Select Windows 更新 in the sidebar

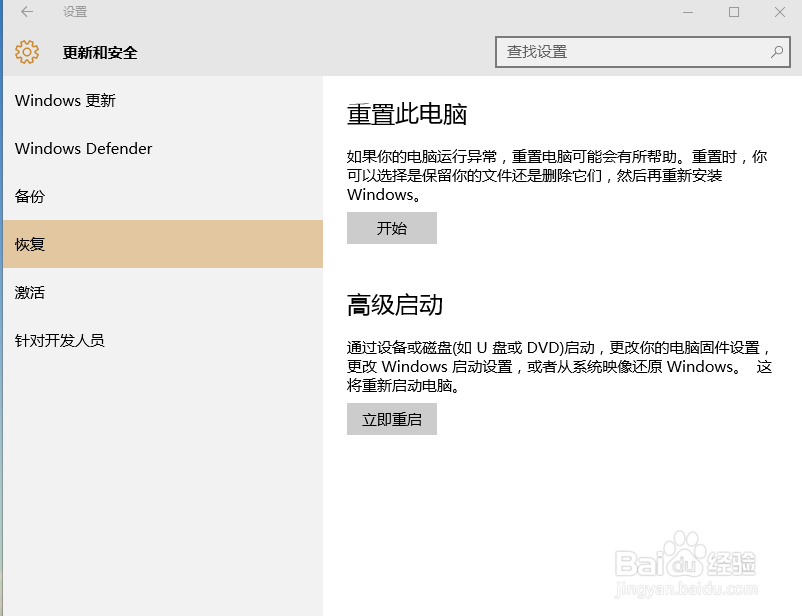[64, 100]
